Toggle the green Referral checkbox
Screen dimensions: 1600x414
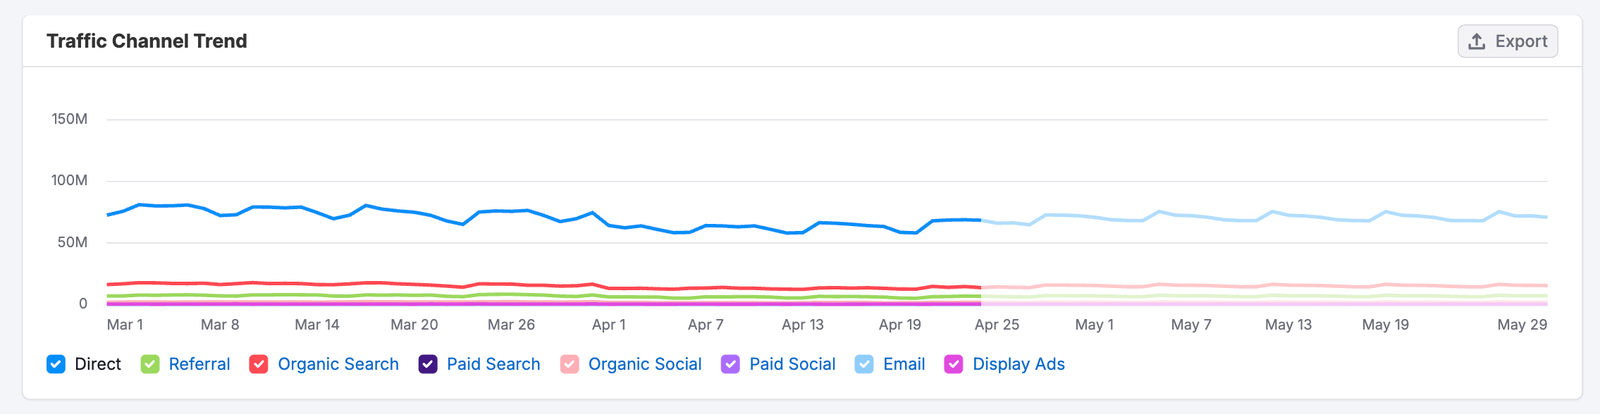150,364
